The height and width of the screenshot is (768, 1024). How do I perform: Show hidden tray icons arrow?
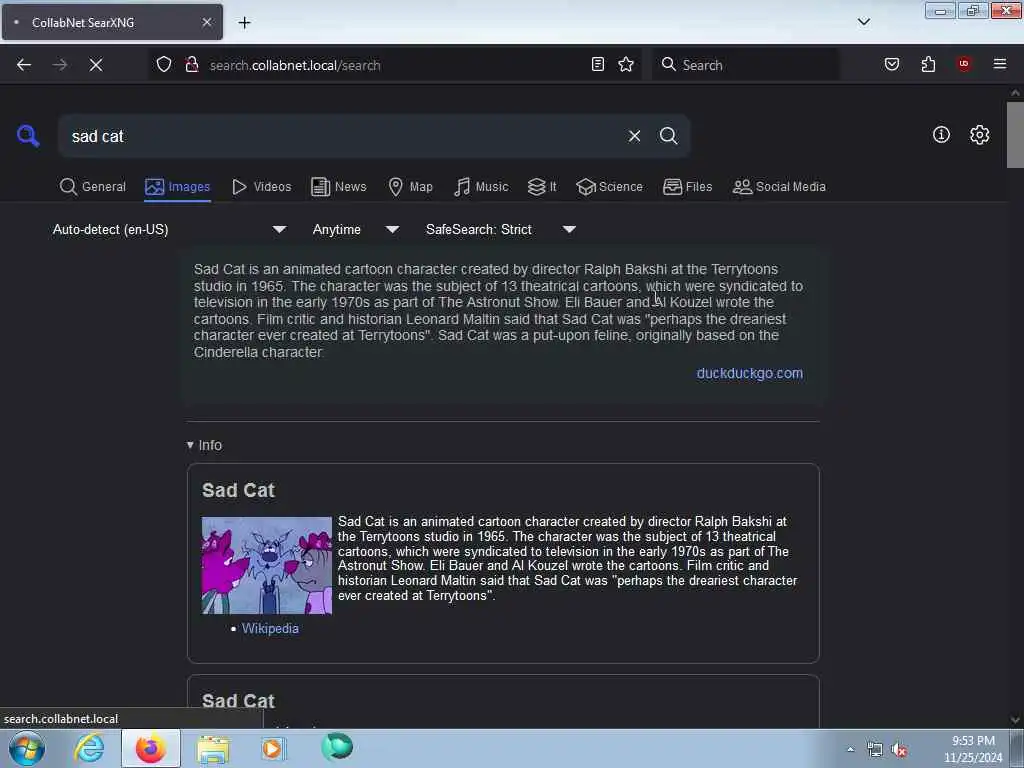click(x=850, y=750)
